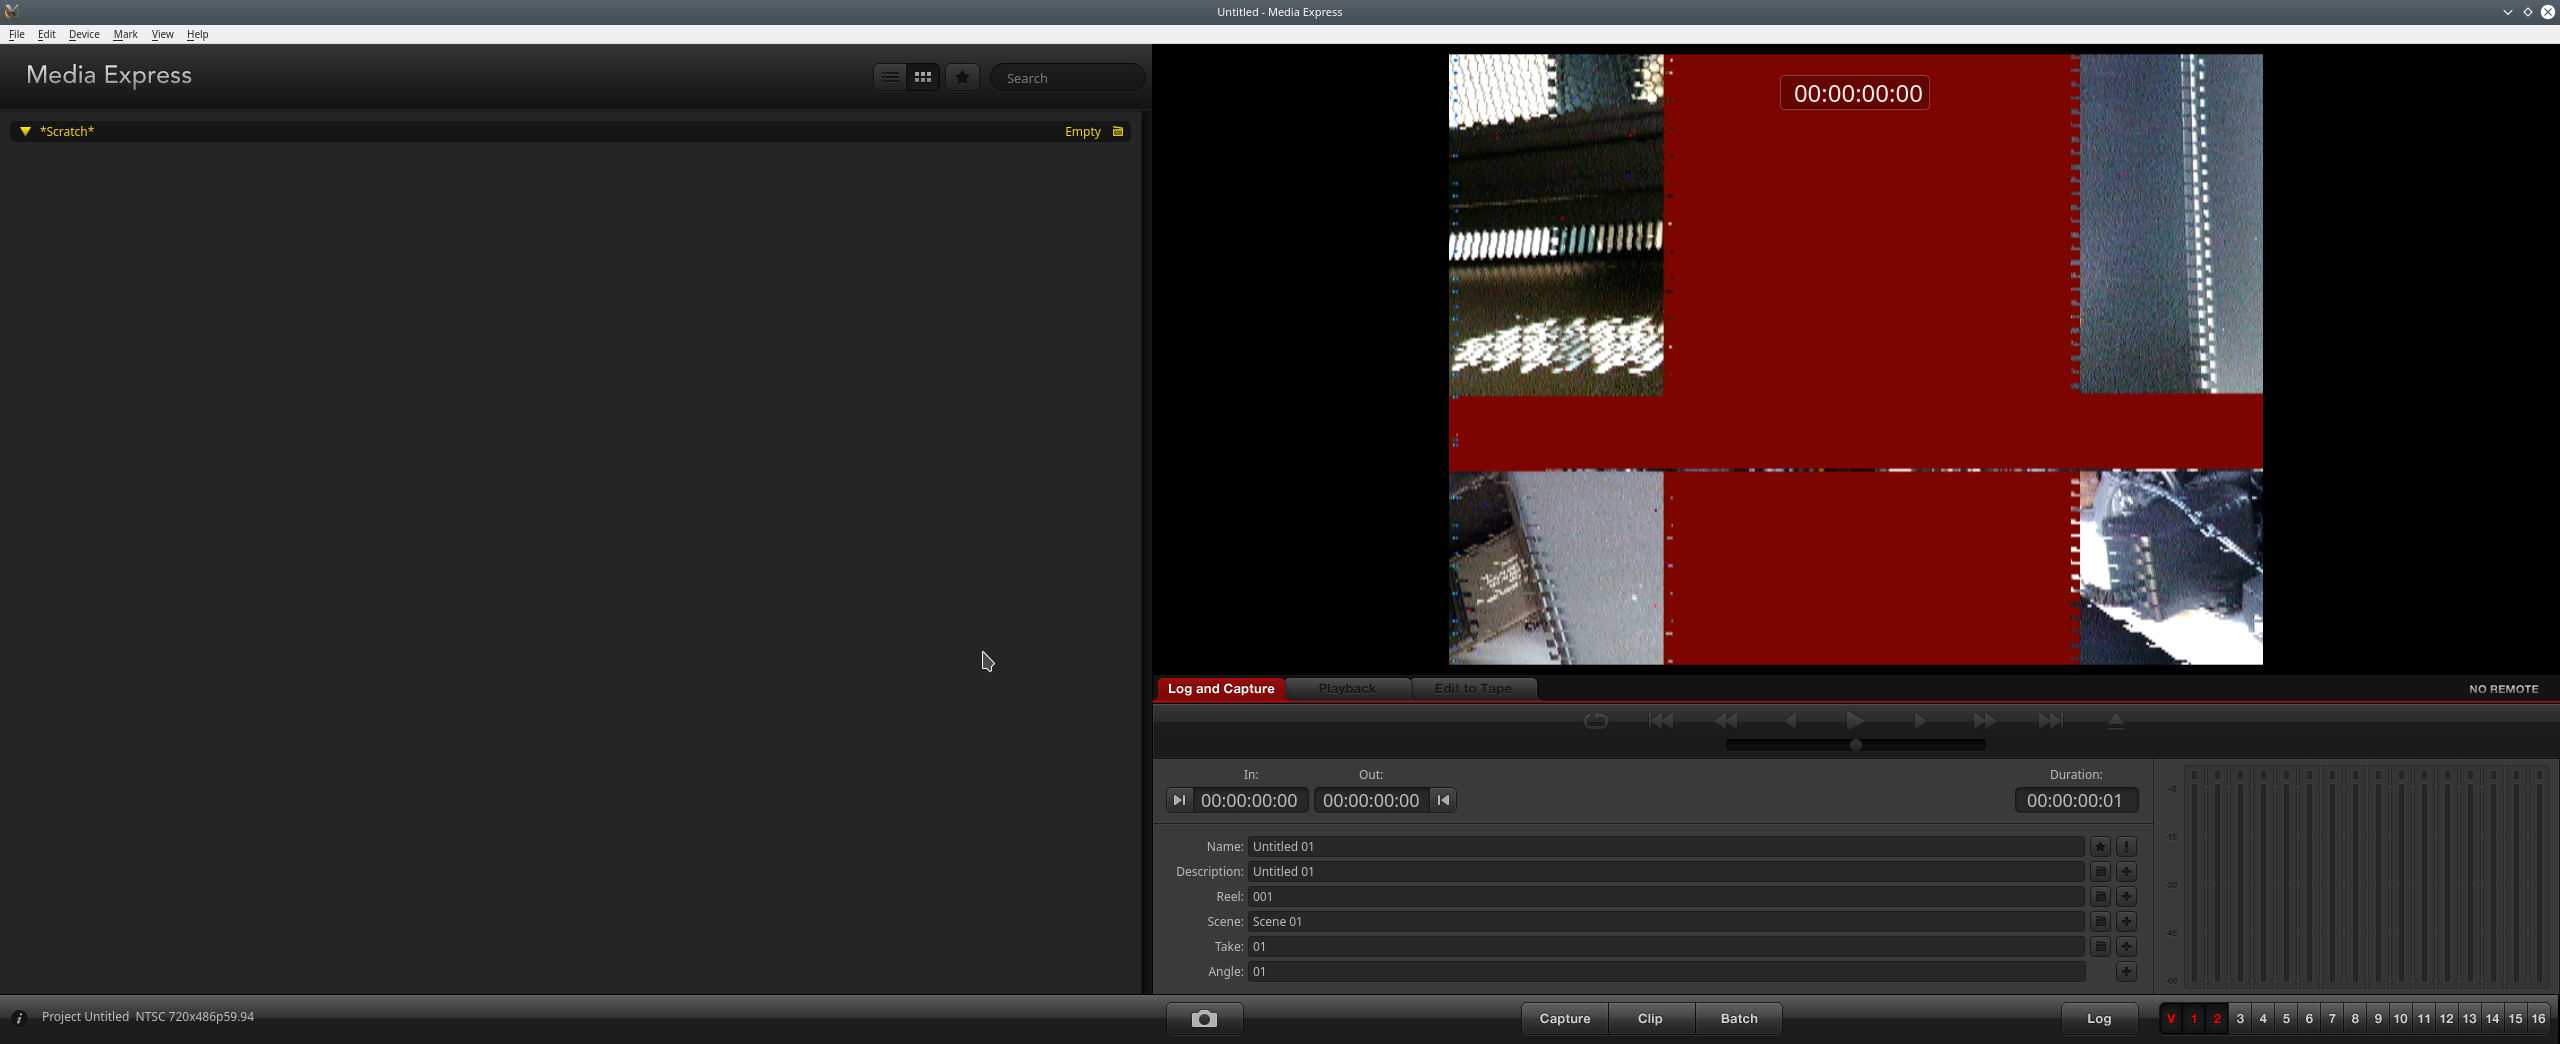Enable audio channel 8
The width and height of the screenshot is (2560, 1044).
point(2355,1019)
